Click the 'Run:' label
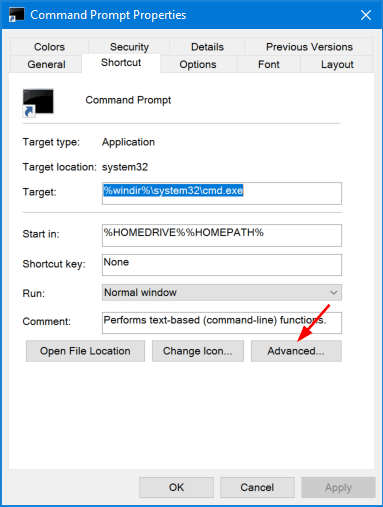This screenshot has height=507, width=383. 34,293
